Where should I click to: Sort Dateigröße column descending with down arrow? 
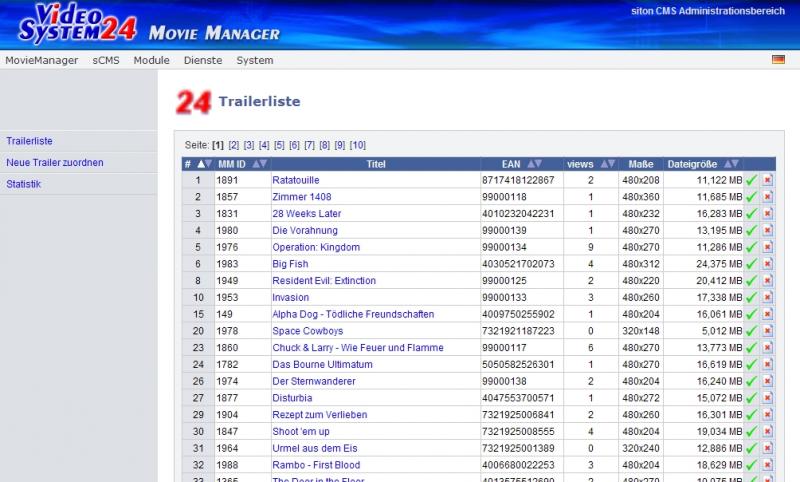click(x=735, y=164)
